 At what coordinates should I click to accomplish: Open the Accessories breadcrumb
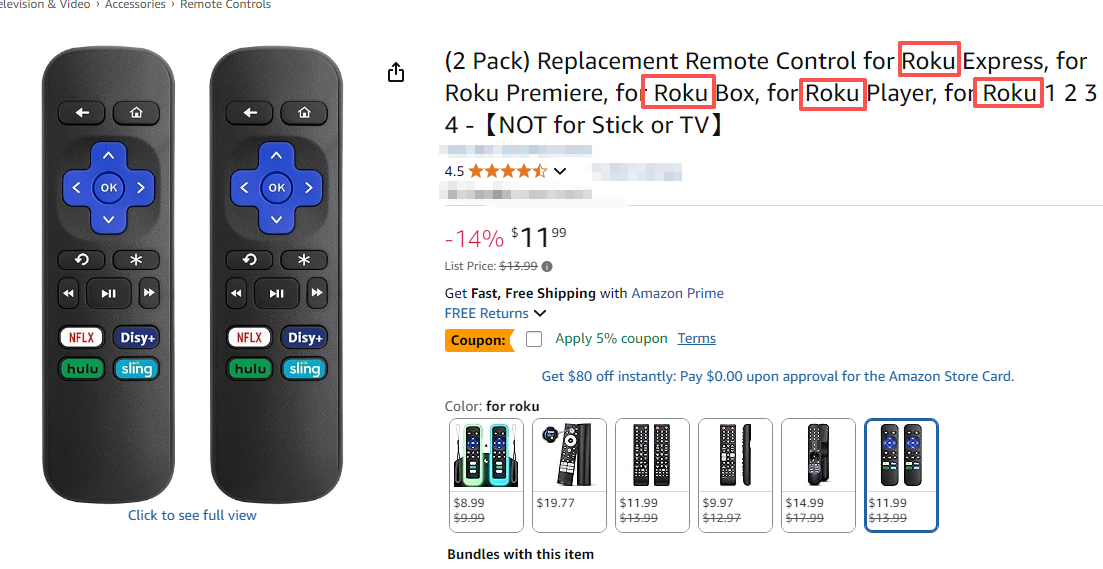coord(136,5)
